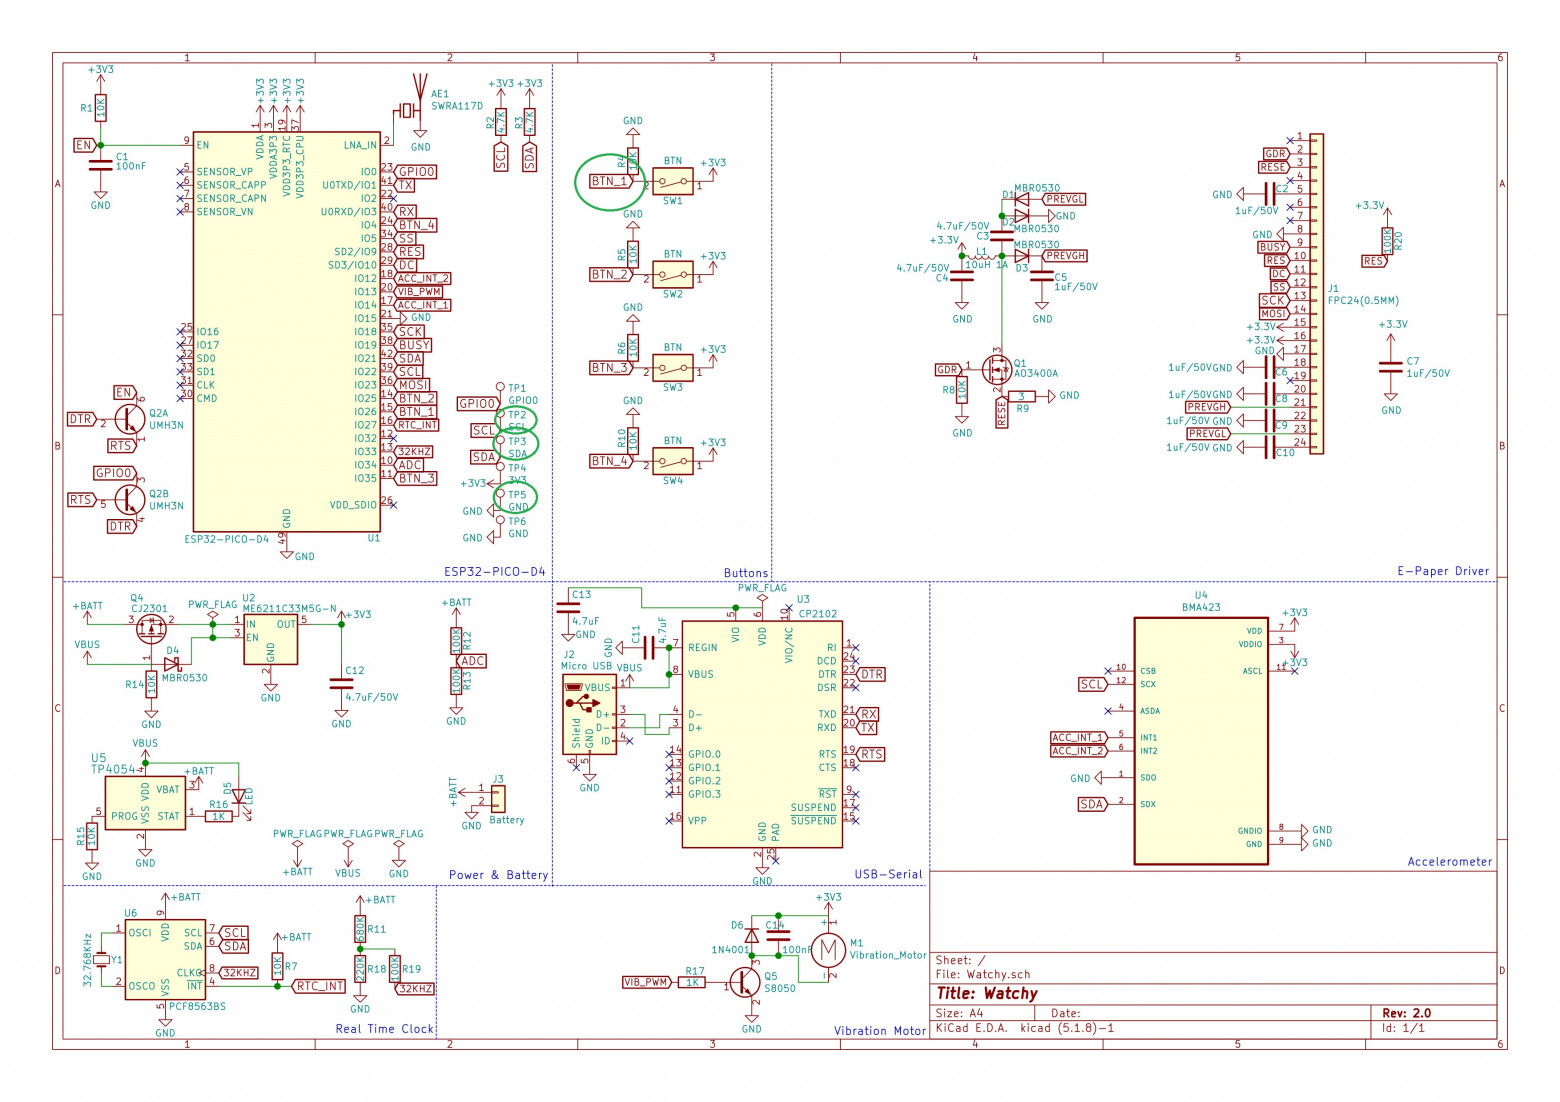
Task: Click the R1 10K resistor symbol
Action: pos(100,108)
